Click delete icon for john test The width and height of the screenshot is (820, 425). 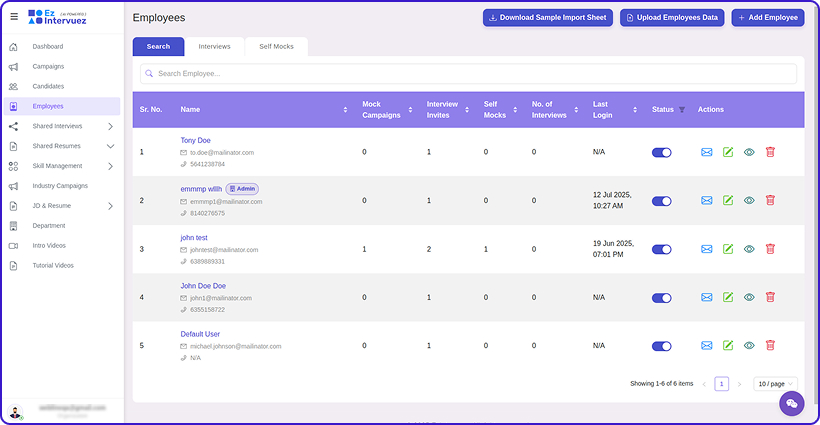click(770, 249)
